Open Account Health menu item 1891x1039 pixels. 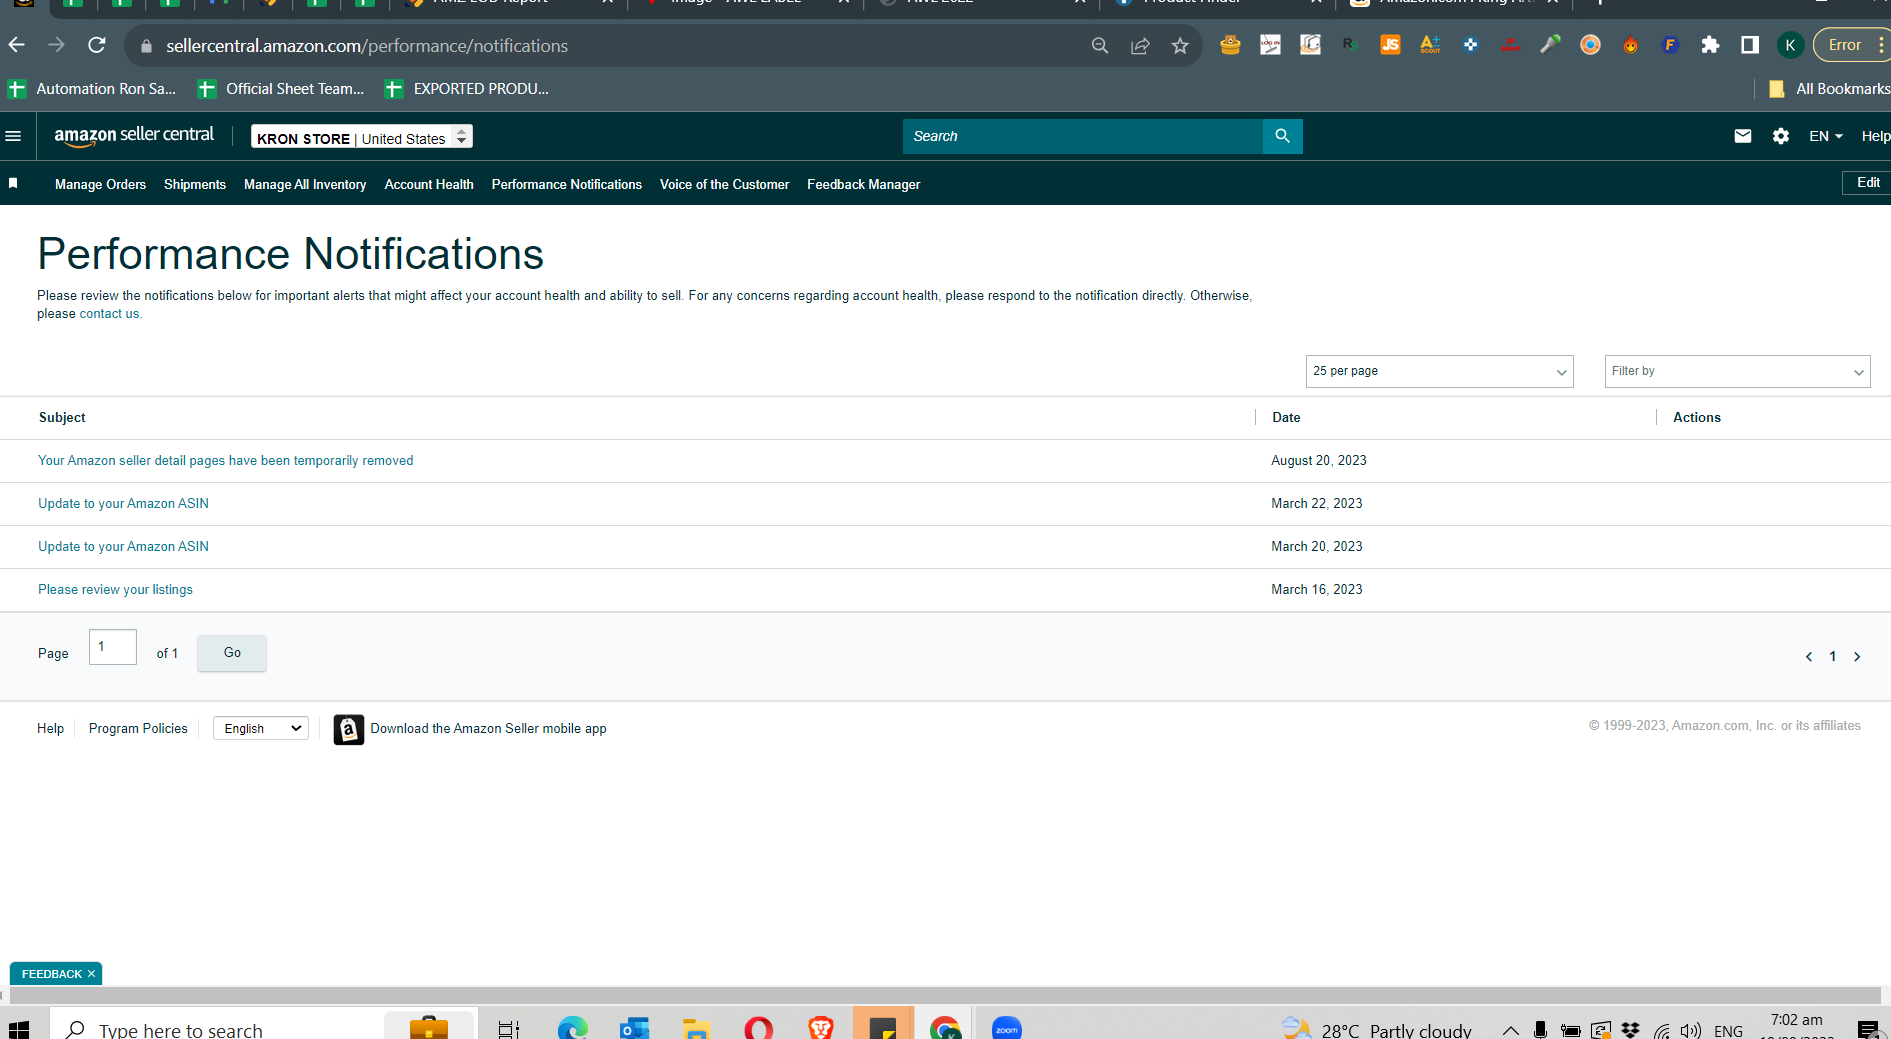click(x=429, y=184)
